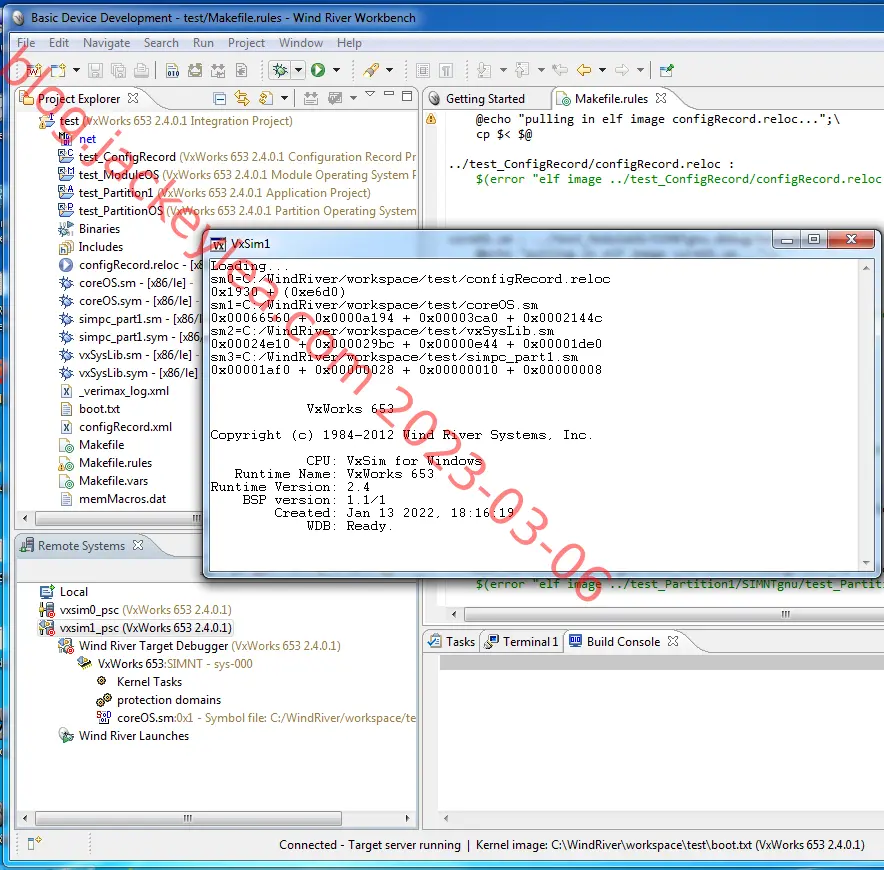This screenshot has height=870, width=884.
Task: Open the Debug button dropdown arrow
Action: pyautogui.click(x=298, y=70)
